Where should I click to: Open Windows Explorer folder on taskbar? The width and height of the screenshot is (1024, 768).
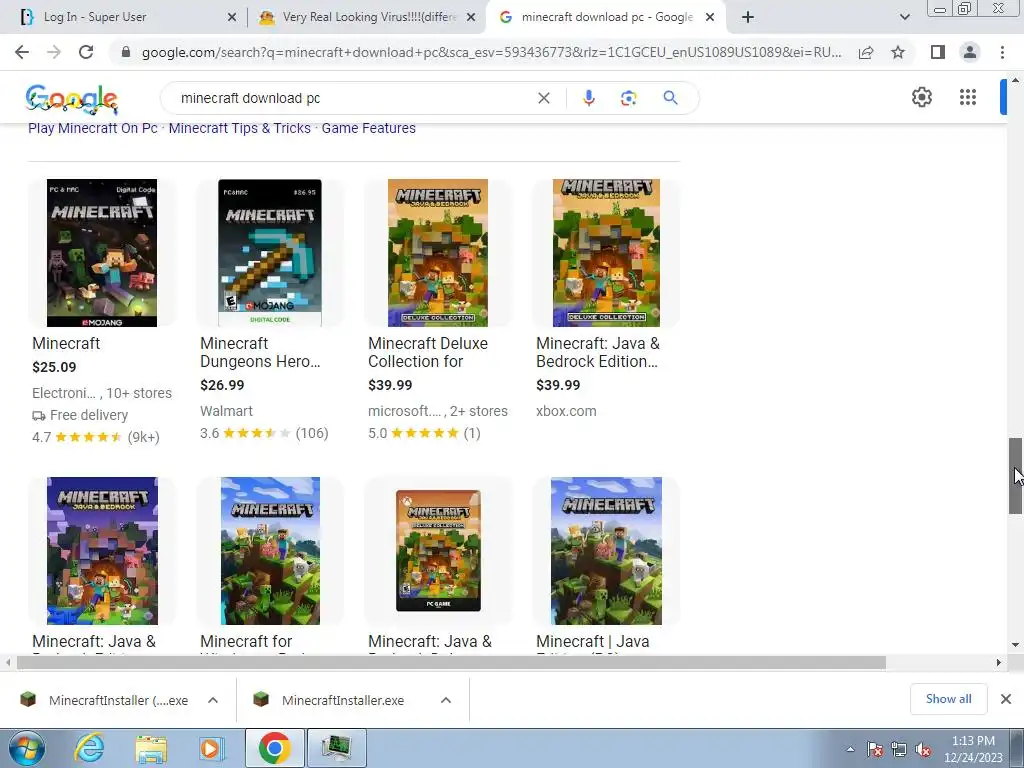[152, 748]
